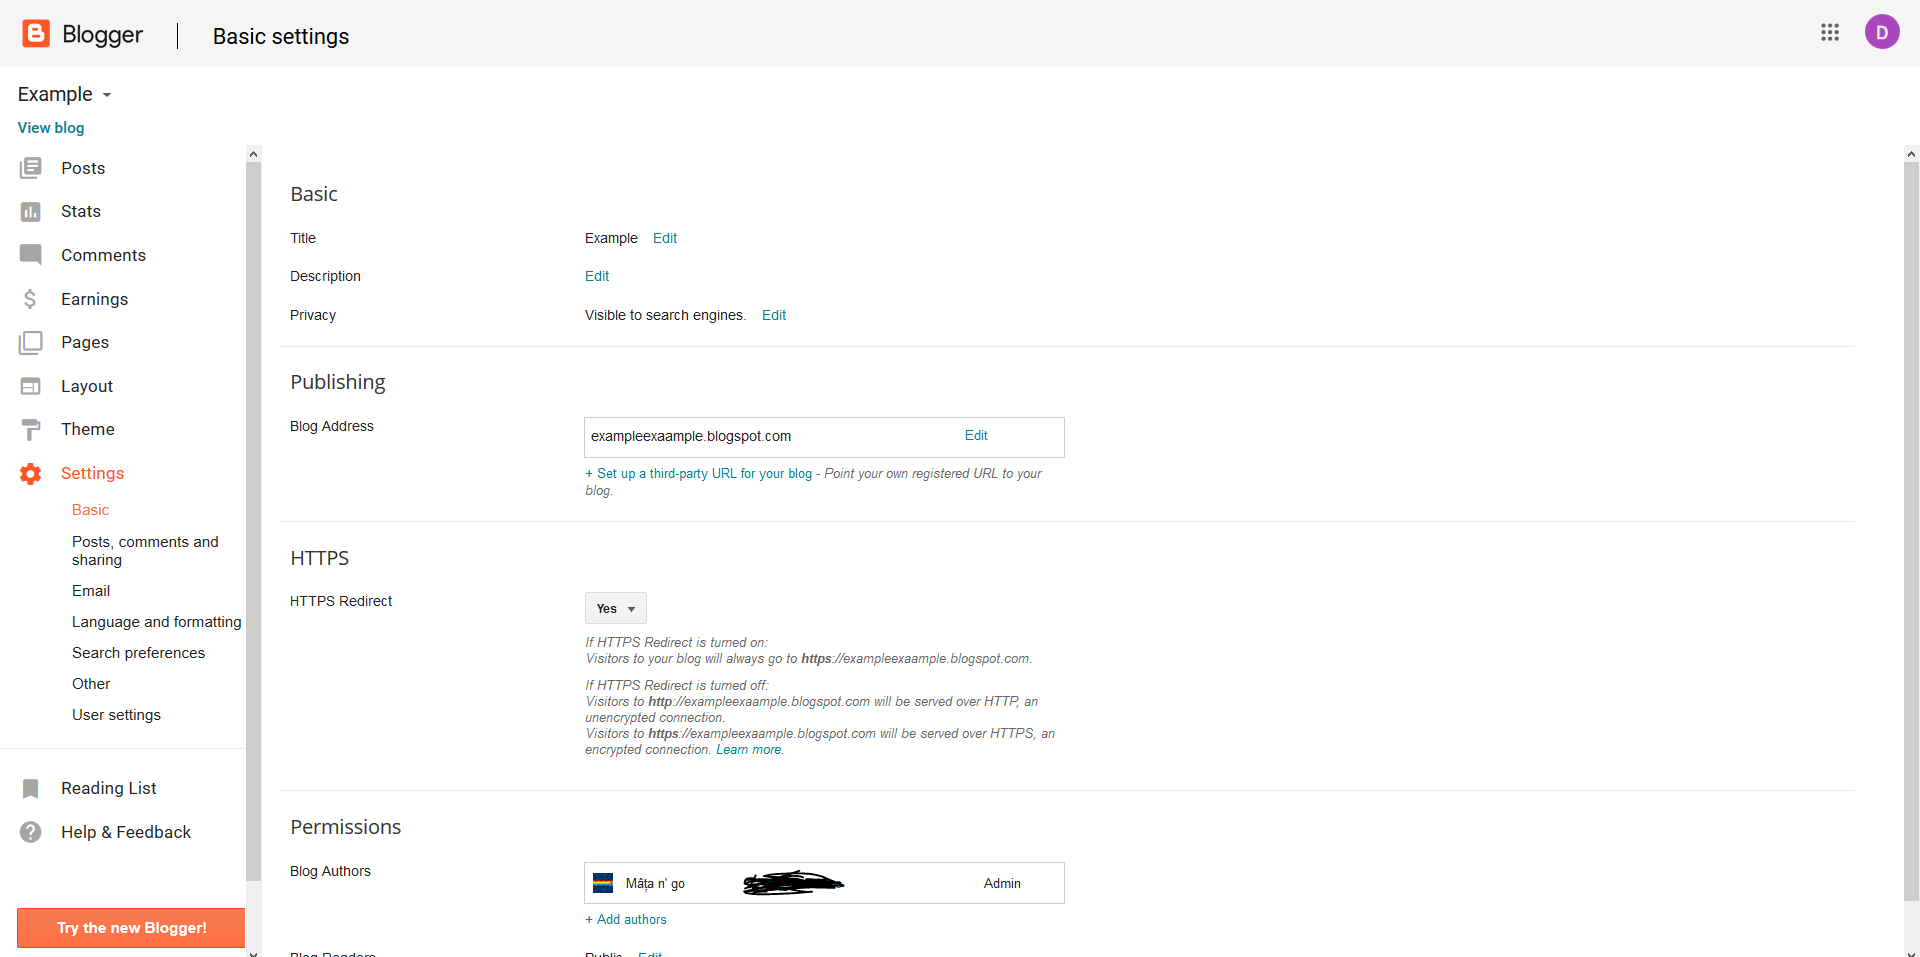Select the Basic settings submenu
Image resolution: width=1920 pixels, height=957 pixels.
tap(90, 510)
